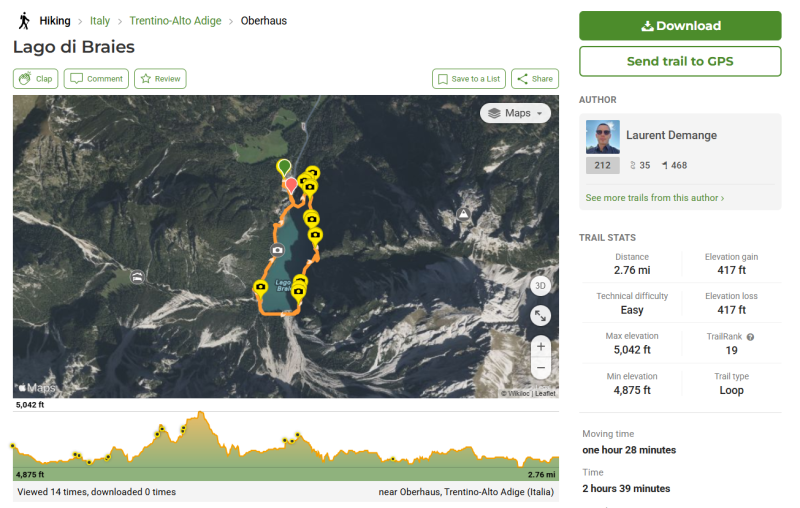Open Trentino-Alto Adige breadcrumb
The width and height of the screenshot is (800, 508).
pos(176,20)
